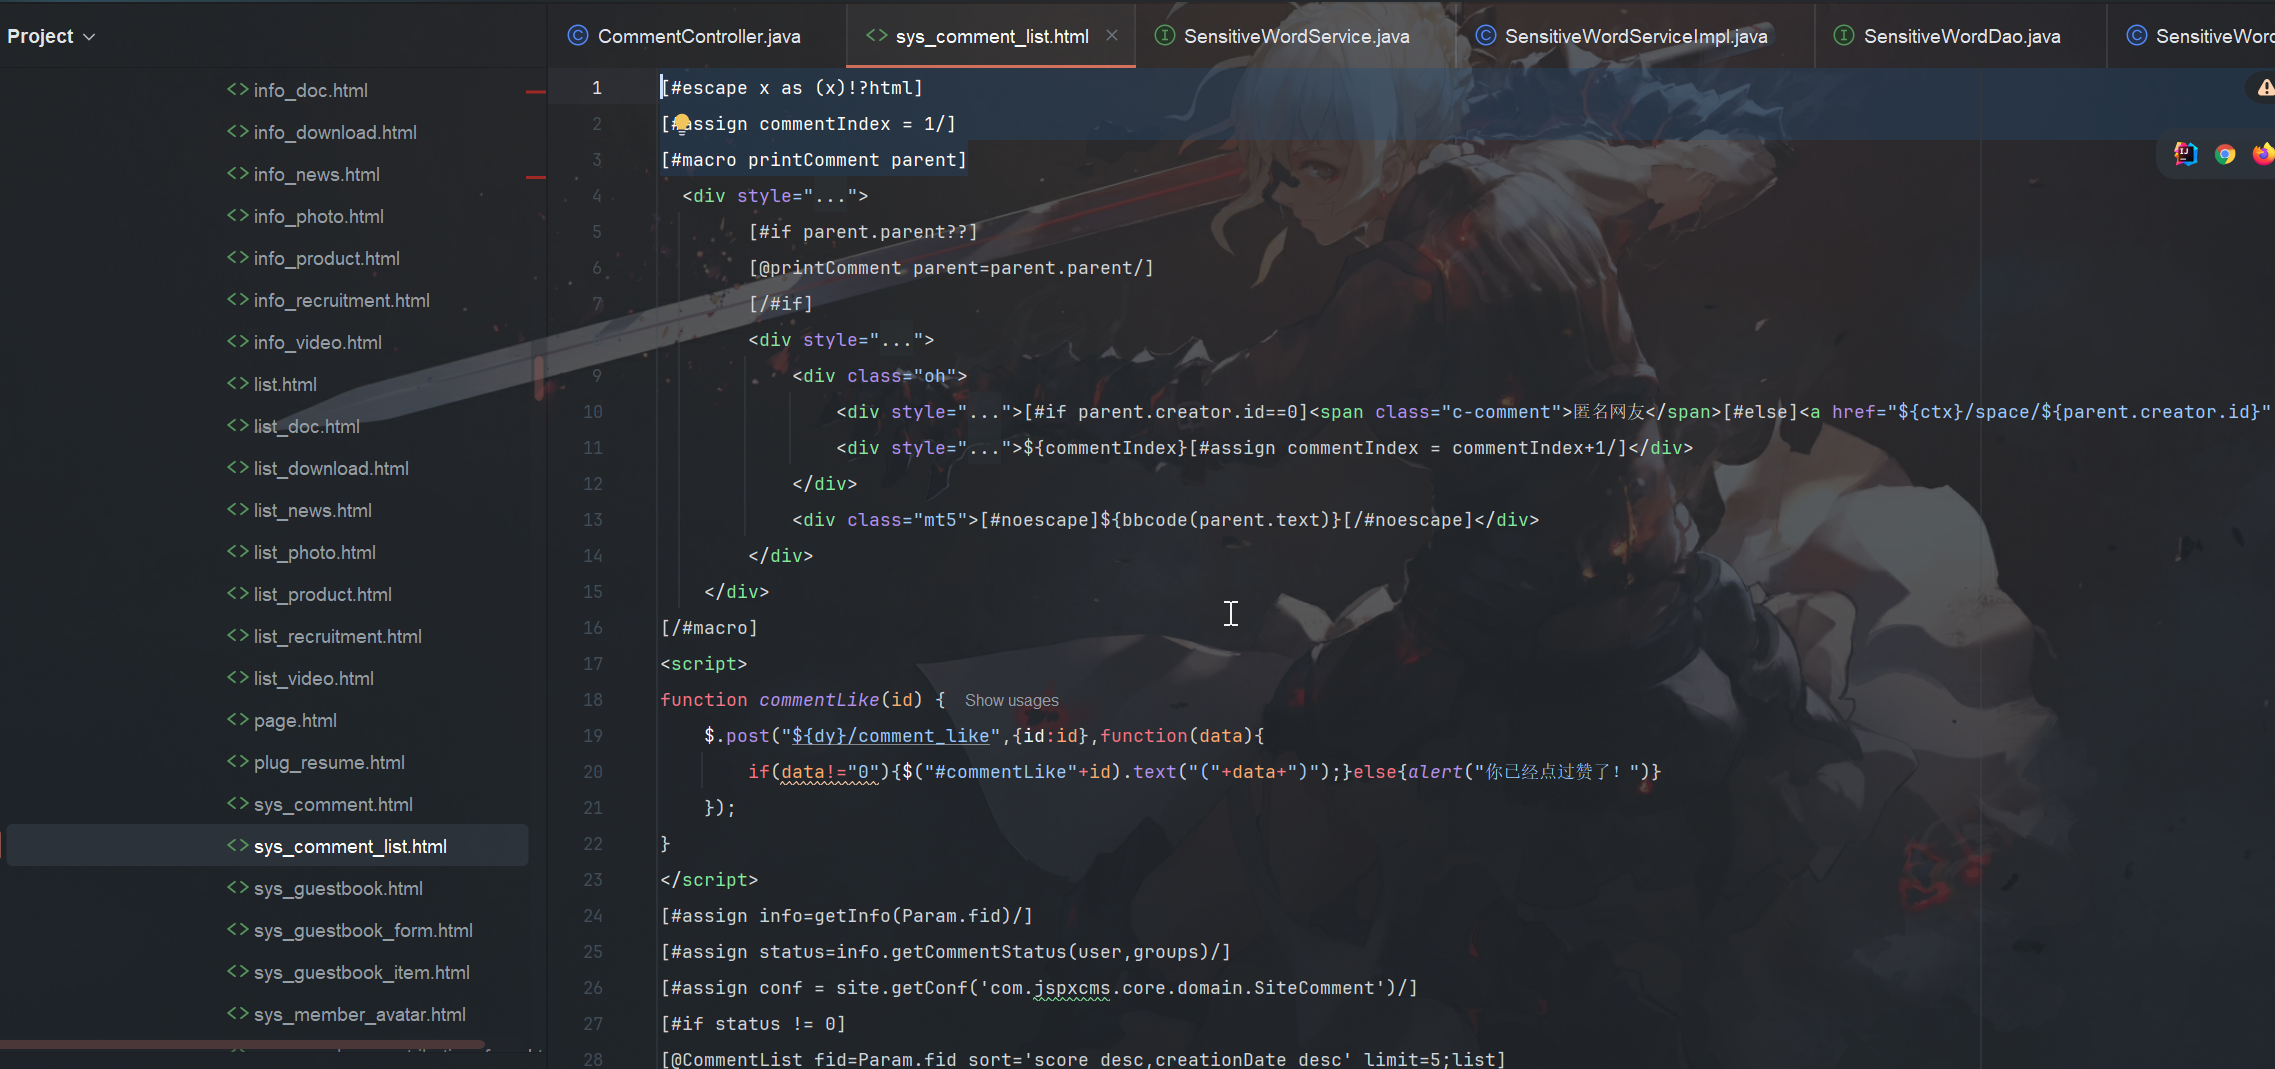Switch to SensitiveWordServiceImpl.java tab
The image size is (2275, 1069).
click(1635, 36)
